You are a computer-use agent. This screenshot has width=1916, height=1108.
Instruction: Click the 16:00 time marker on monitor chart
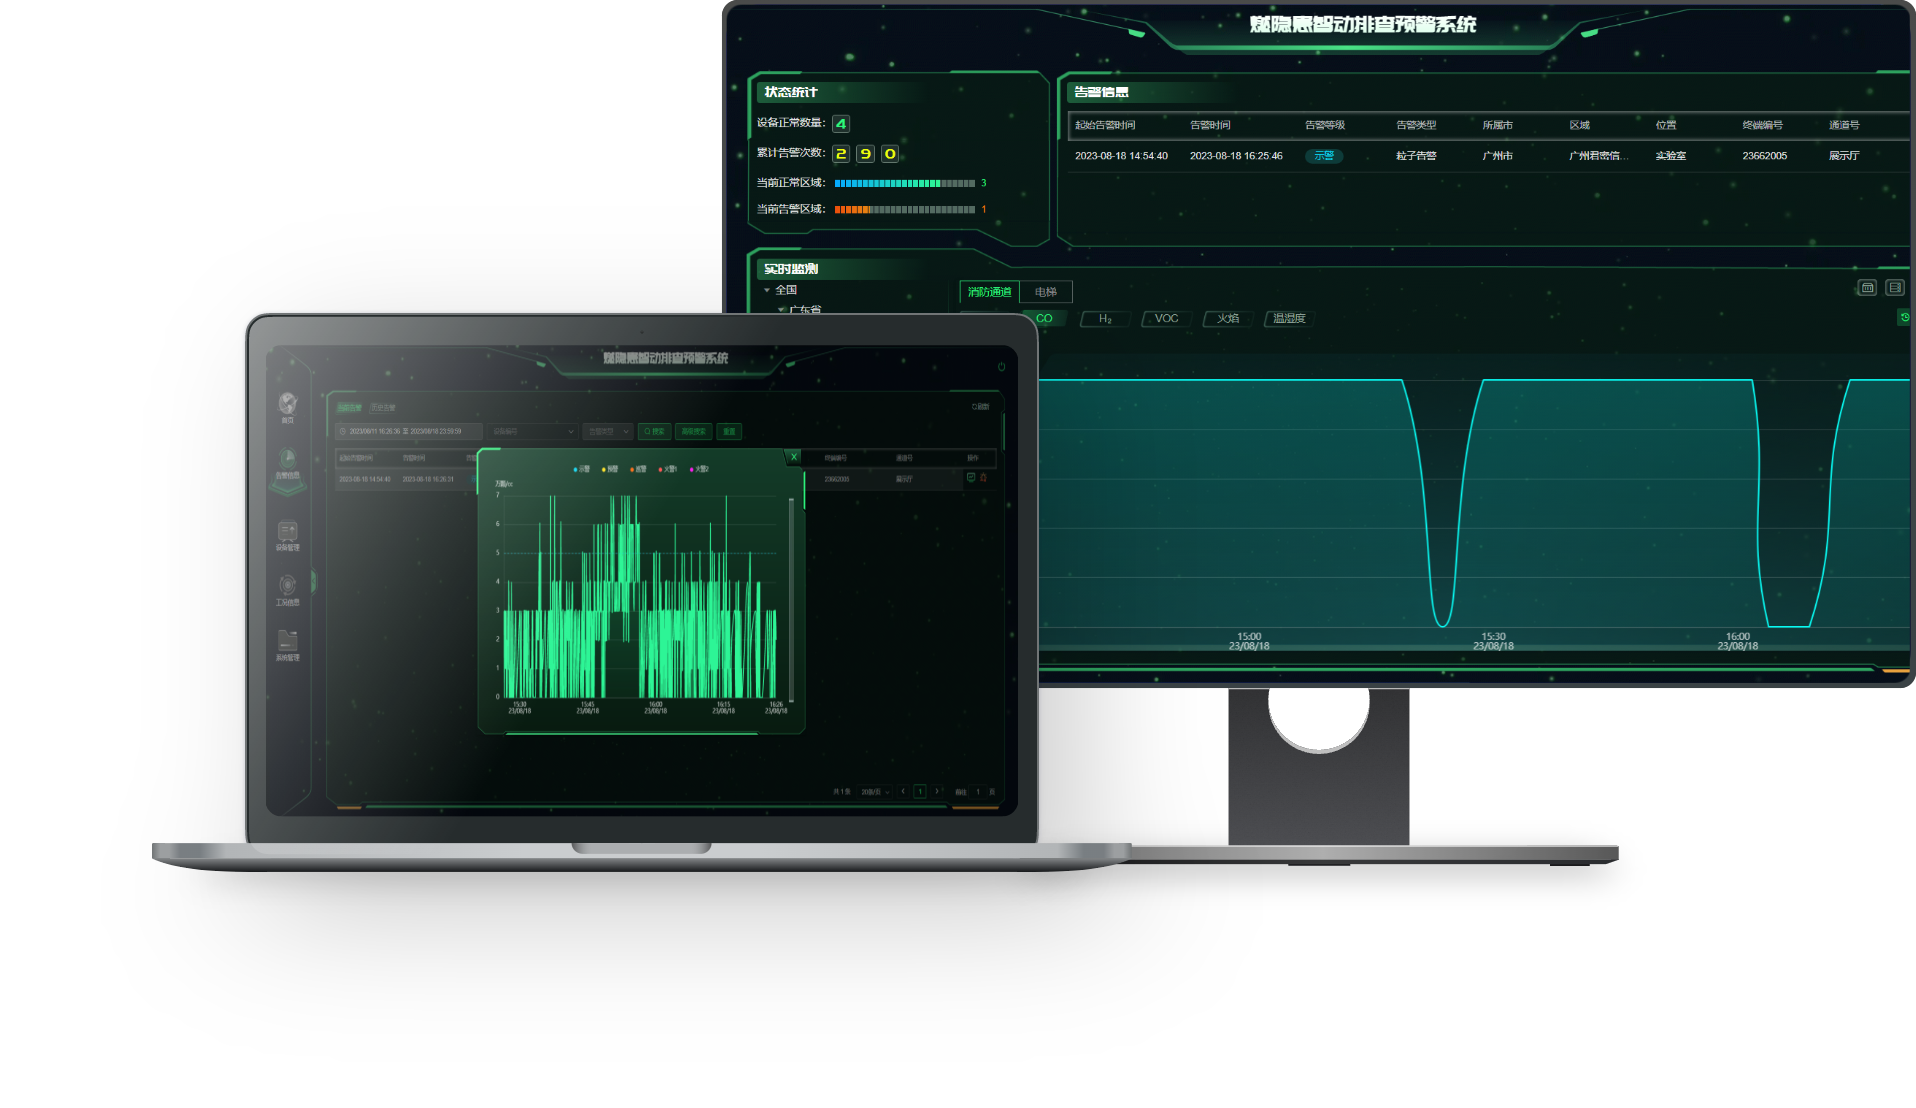[1738, 641]
